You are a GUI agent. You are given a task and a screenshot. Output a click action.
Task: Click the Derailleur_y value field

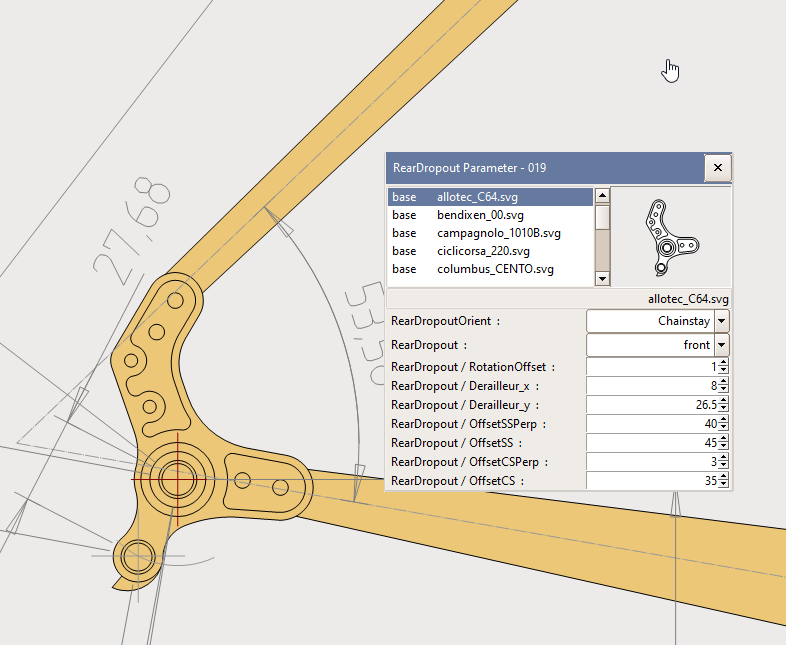pyautogui.click(x=651, y=405)
